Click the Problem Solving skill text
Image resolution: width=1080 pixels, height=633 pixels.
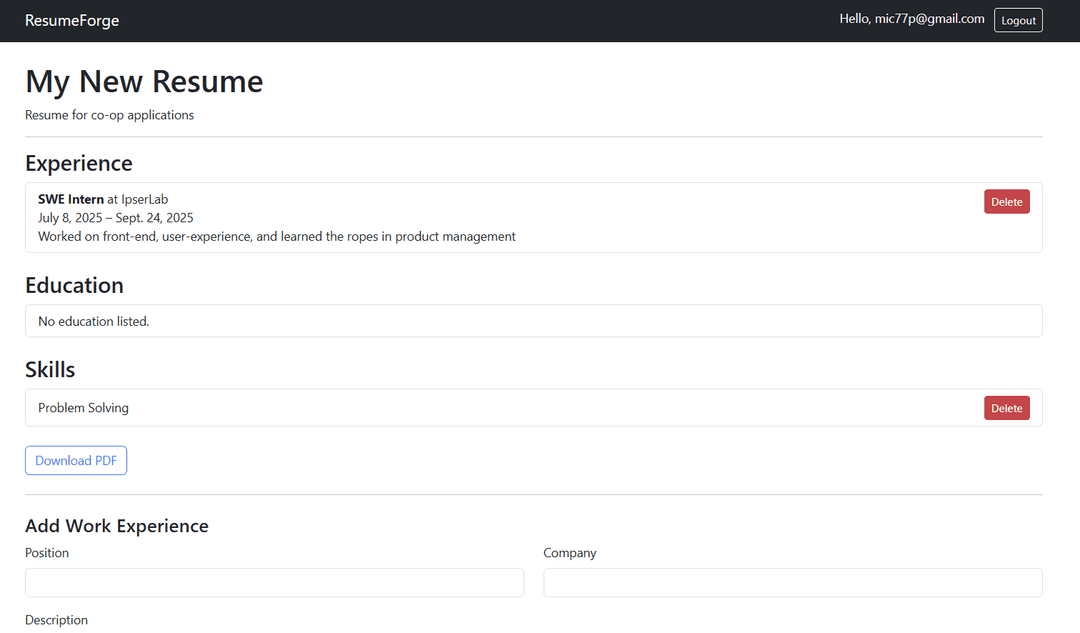(83, 408)
